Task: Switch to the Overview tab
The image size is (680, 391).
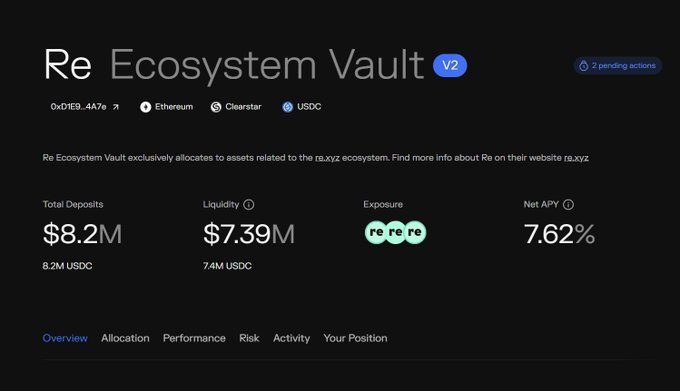Action: tap(65, 338)
